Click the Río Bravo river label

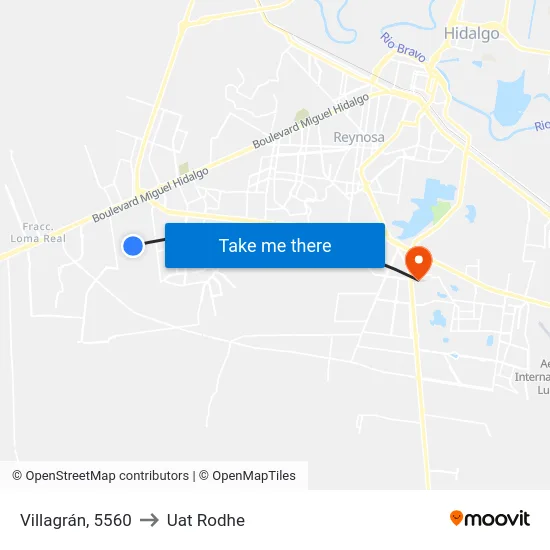[x=403, y=47]
